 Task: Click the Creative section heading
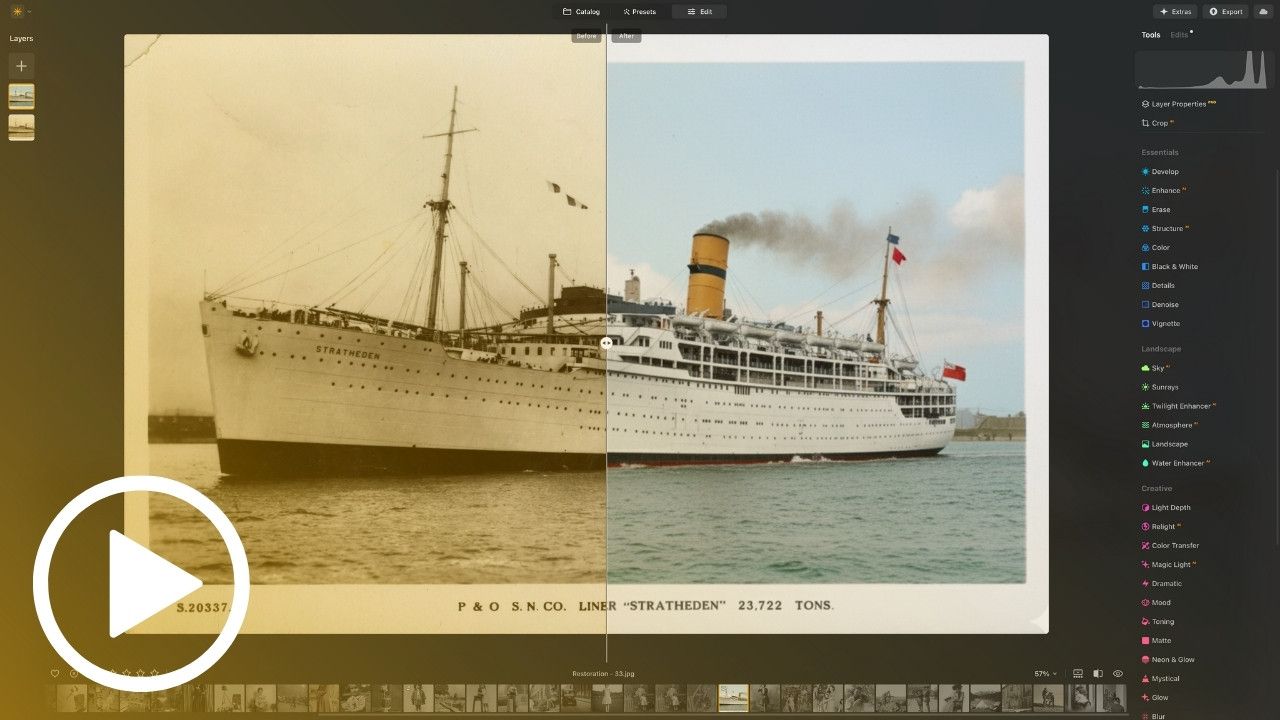(1157, 489)
